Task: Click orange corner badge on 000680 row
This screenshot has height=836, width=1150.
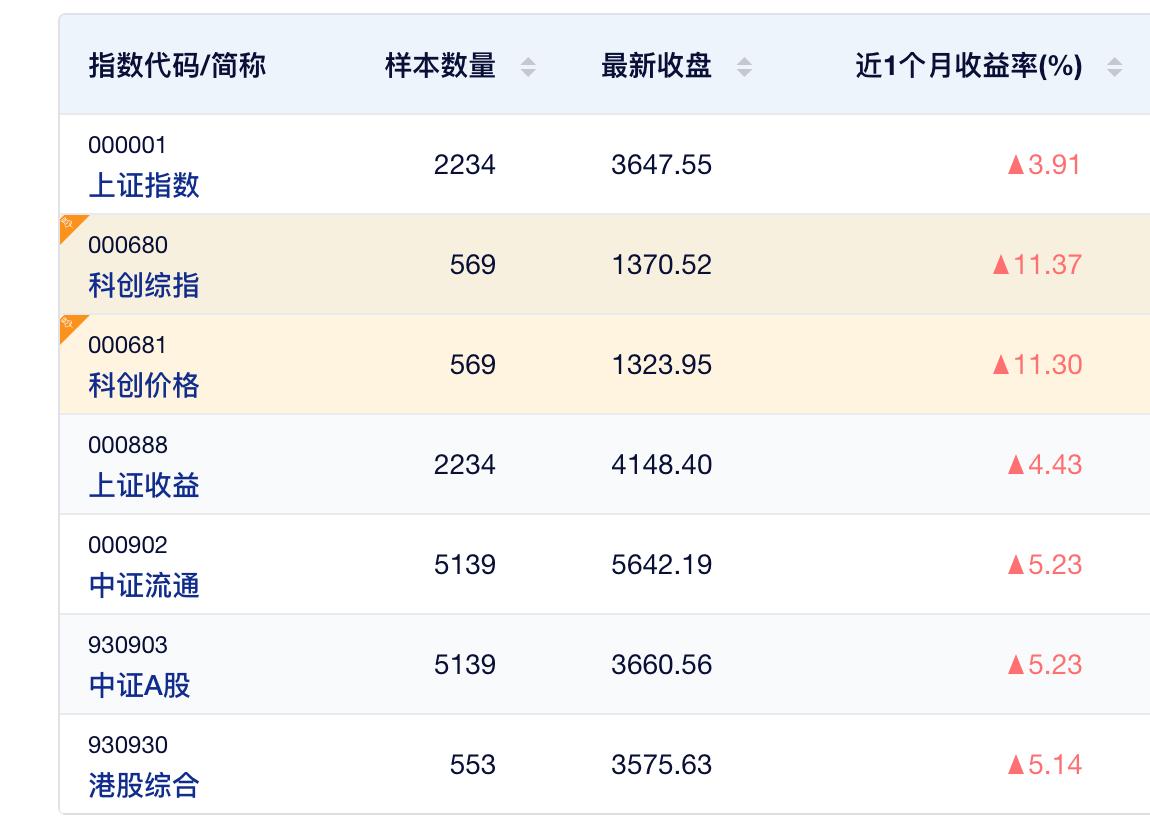Action: click(69, 224)
